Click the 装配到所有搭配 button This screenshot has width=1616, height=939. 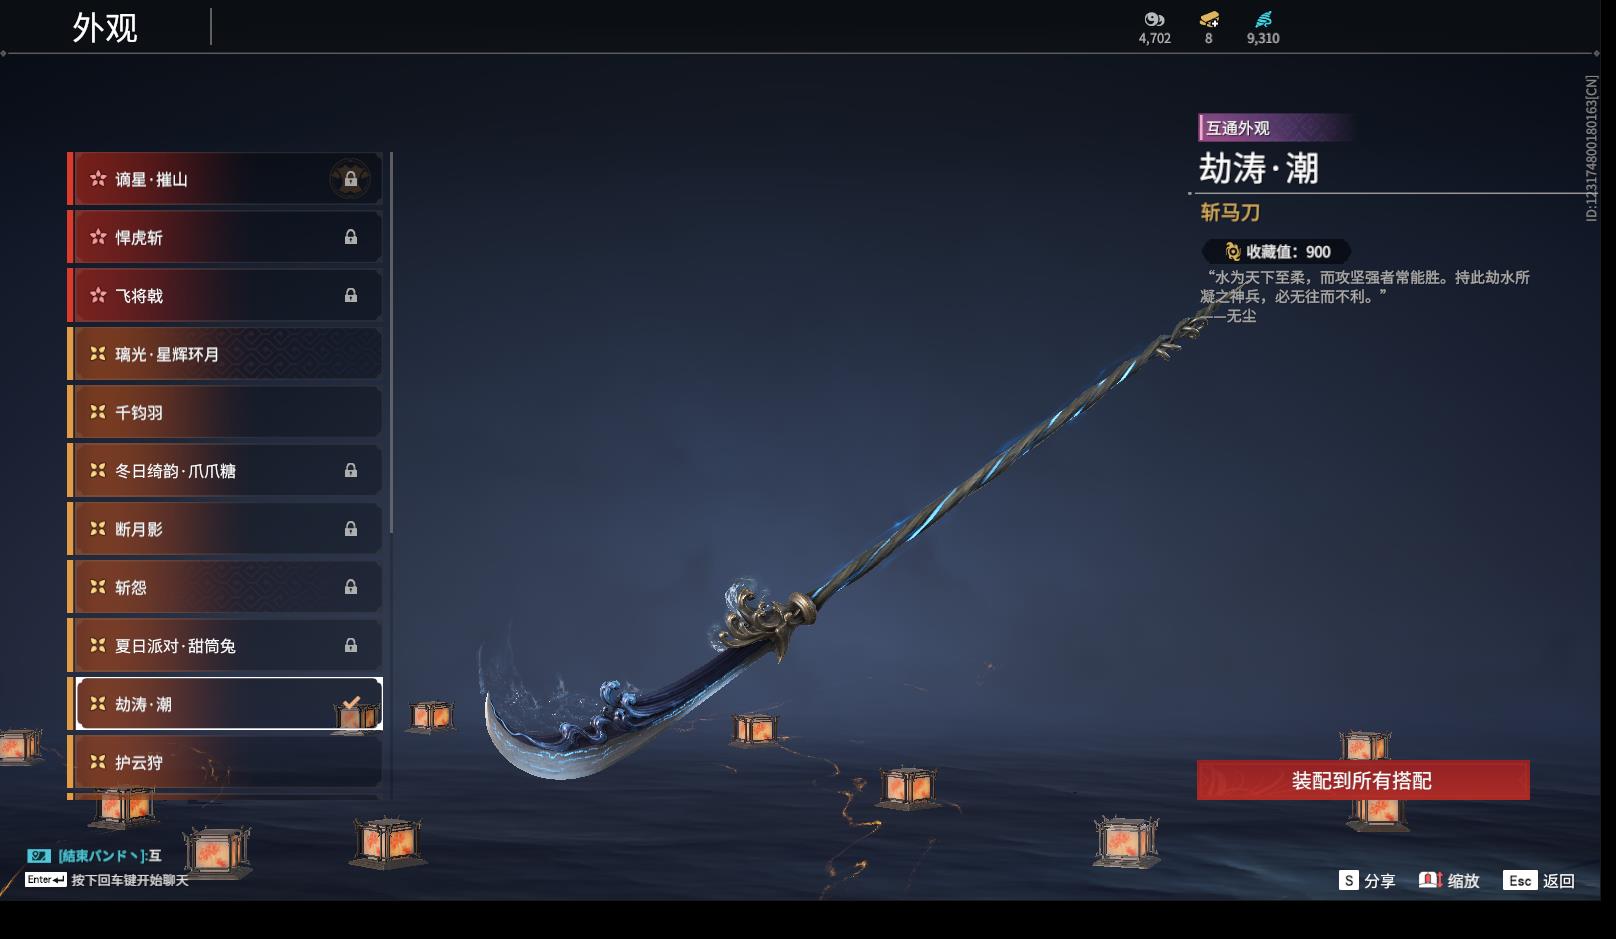pyautogui.click(x=1363, y=780)
